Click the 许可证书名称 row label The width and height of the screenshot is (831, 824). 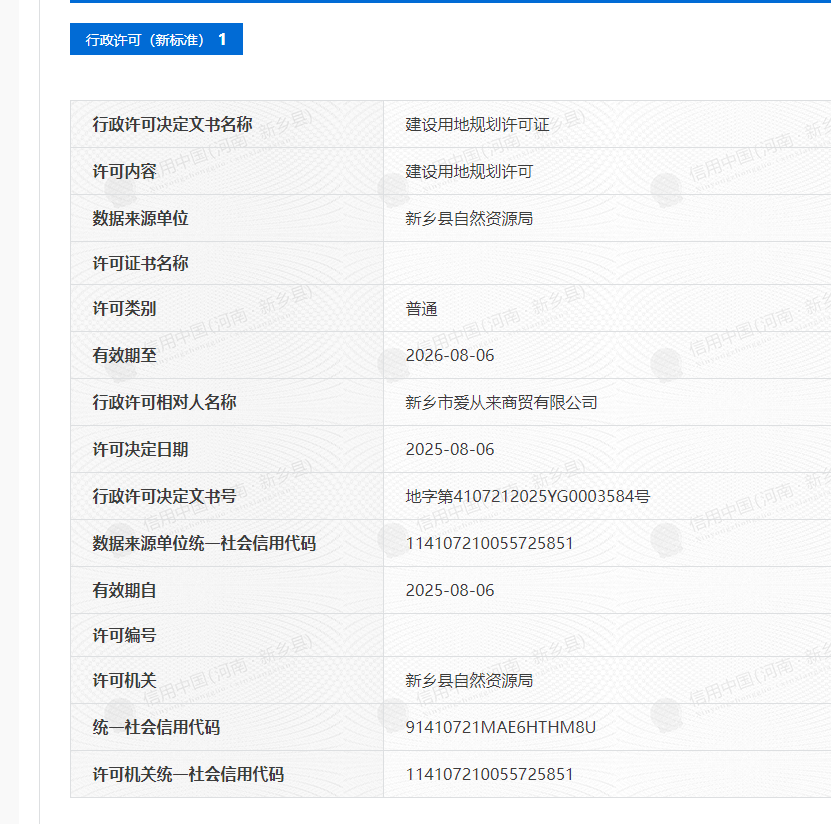[x=141, y=264]
